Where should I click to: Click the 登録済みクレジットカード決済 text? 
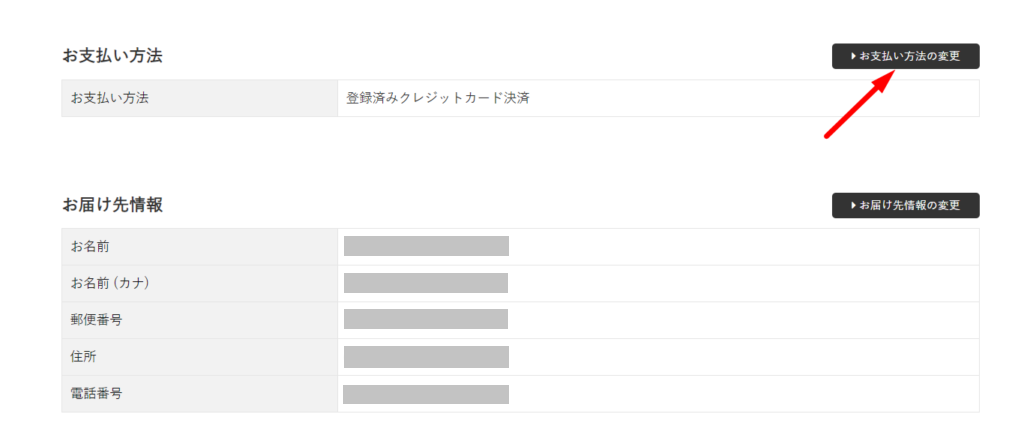[x=437, y=98]
